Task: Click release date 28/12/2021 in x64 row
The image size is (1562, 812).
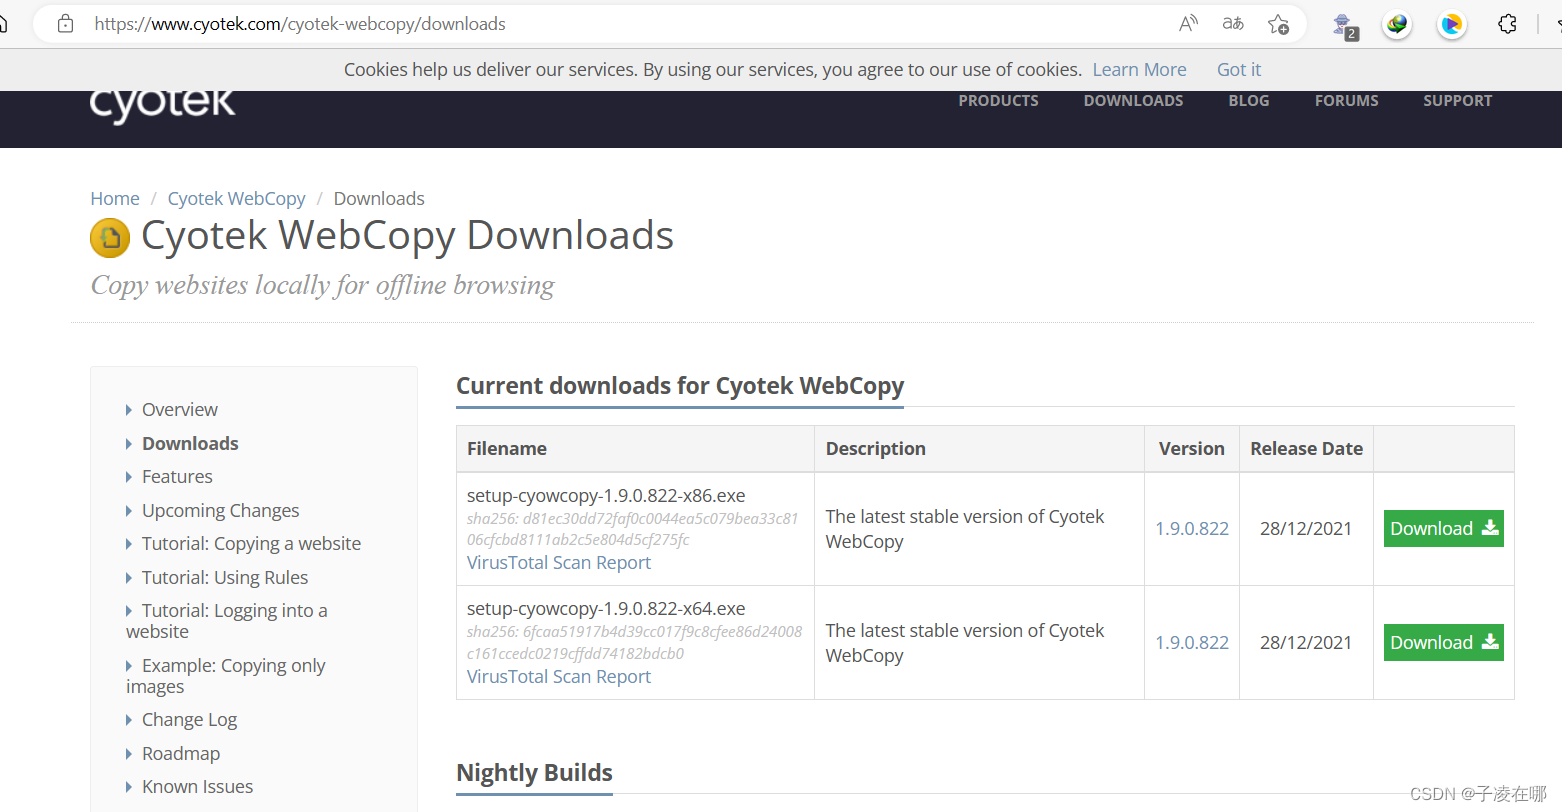Action: [1306, 643]
